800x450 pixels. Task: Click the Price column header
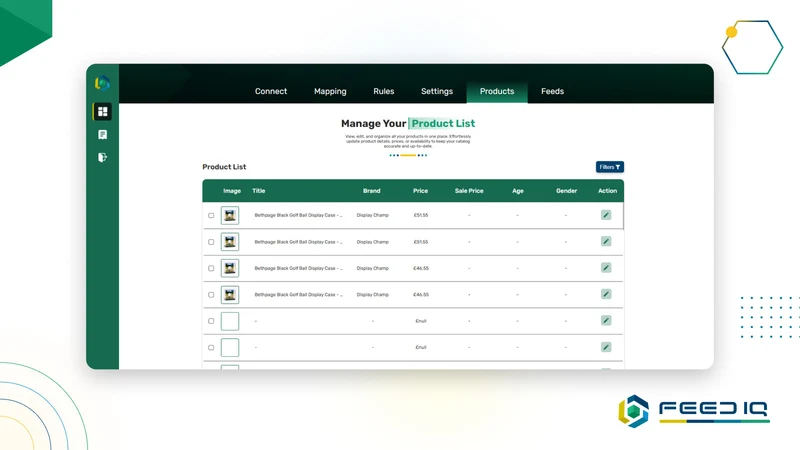tap(420, 191)
